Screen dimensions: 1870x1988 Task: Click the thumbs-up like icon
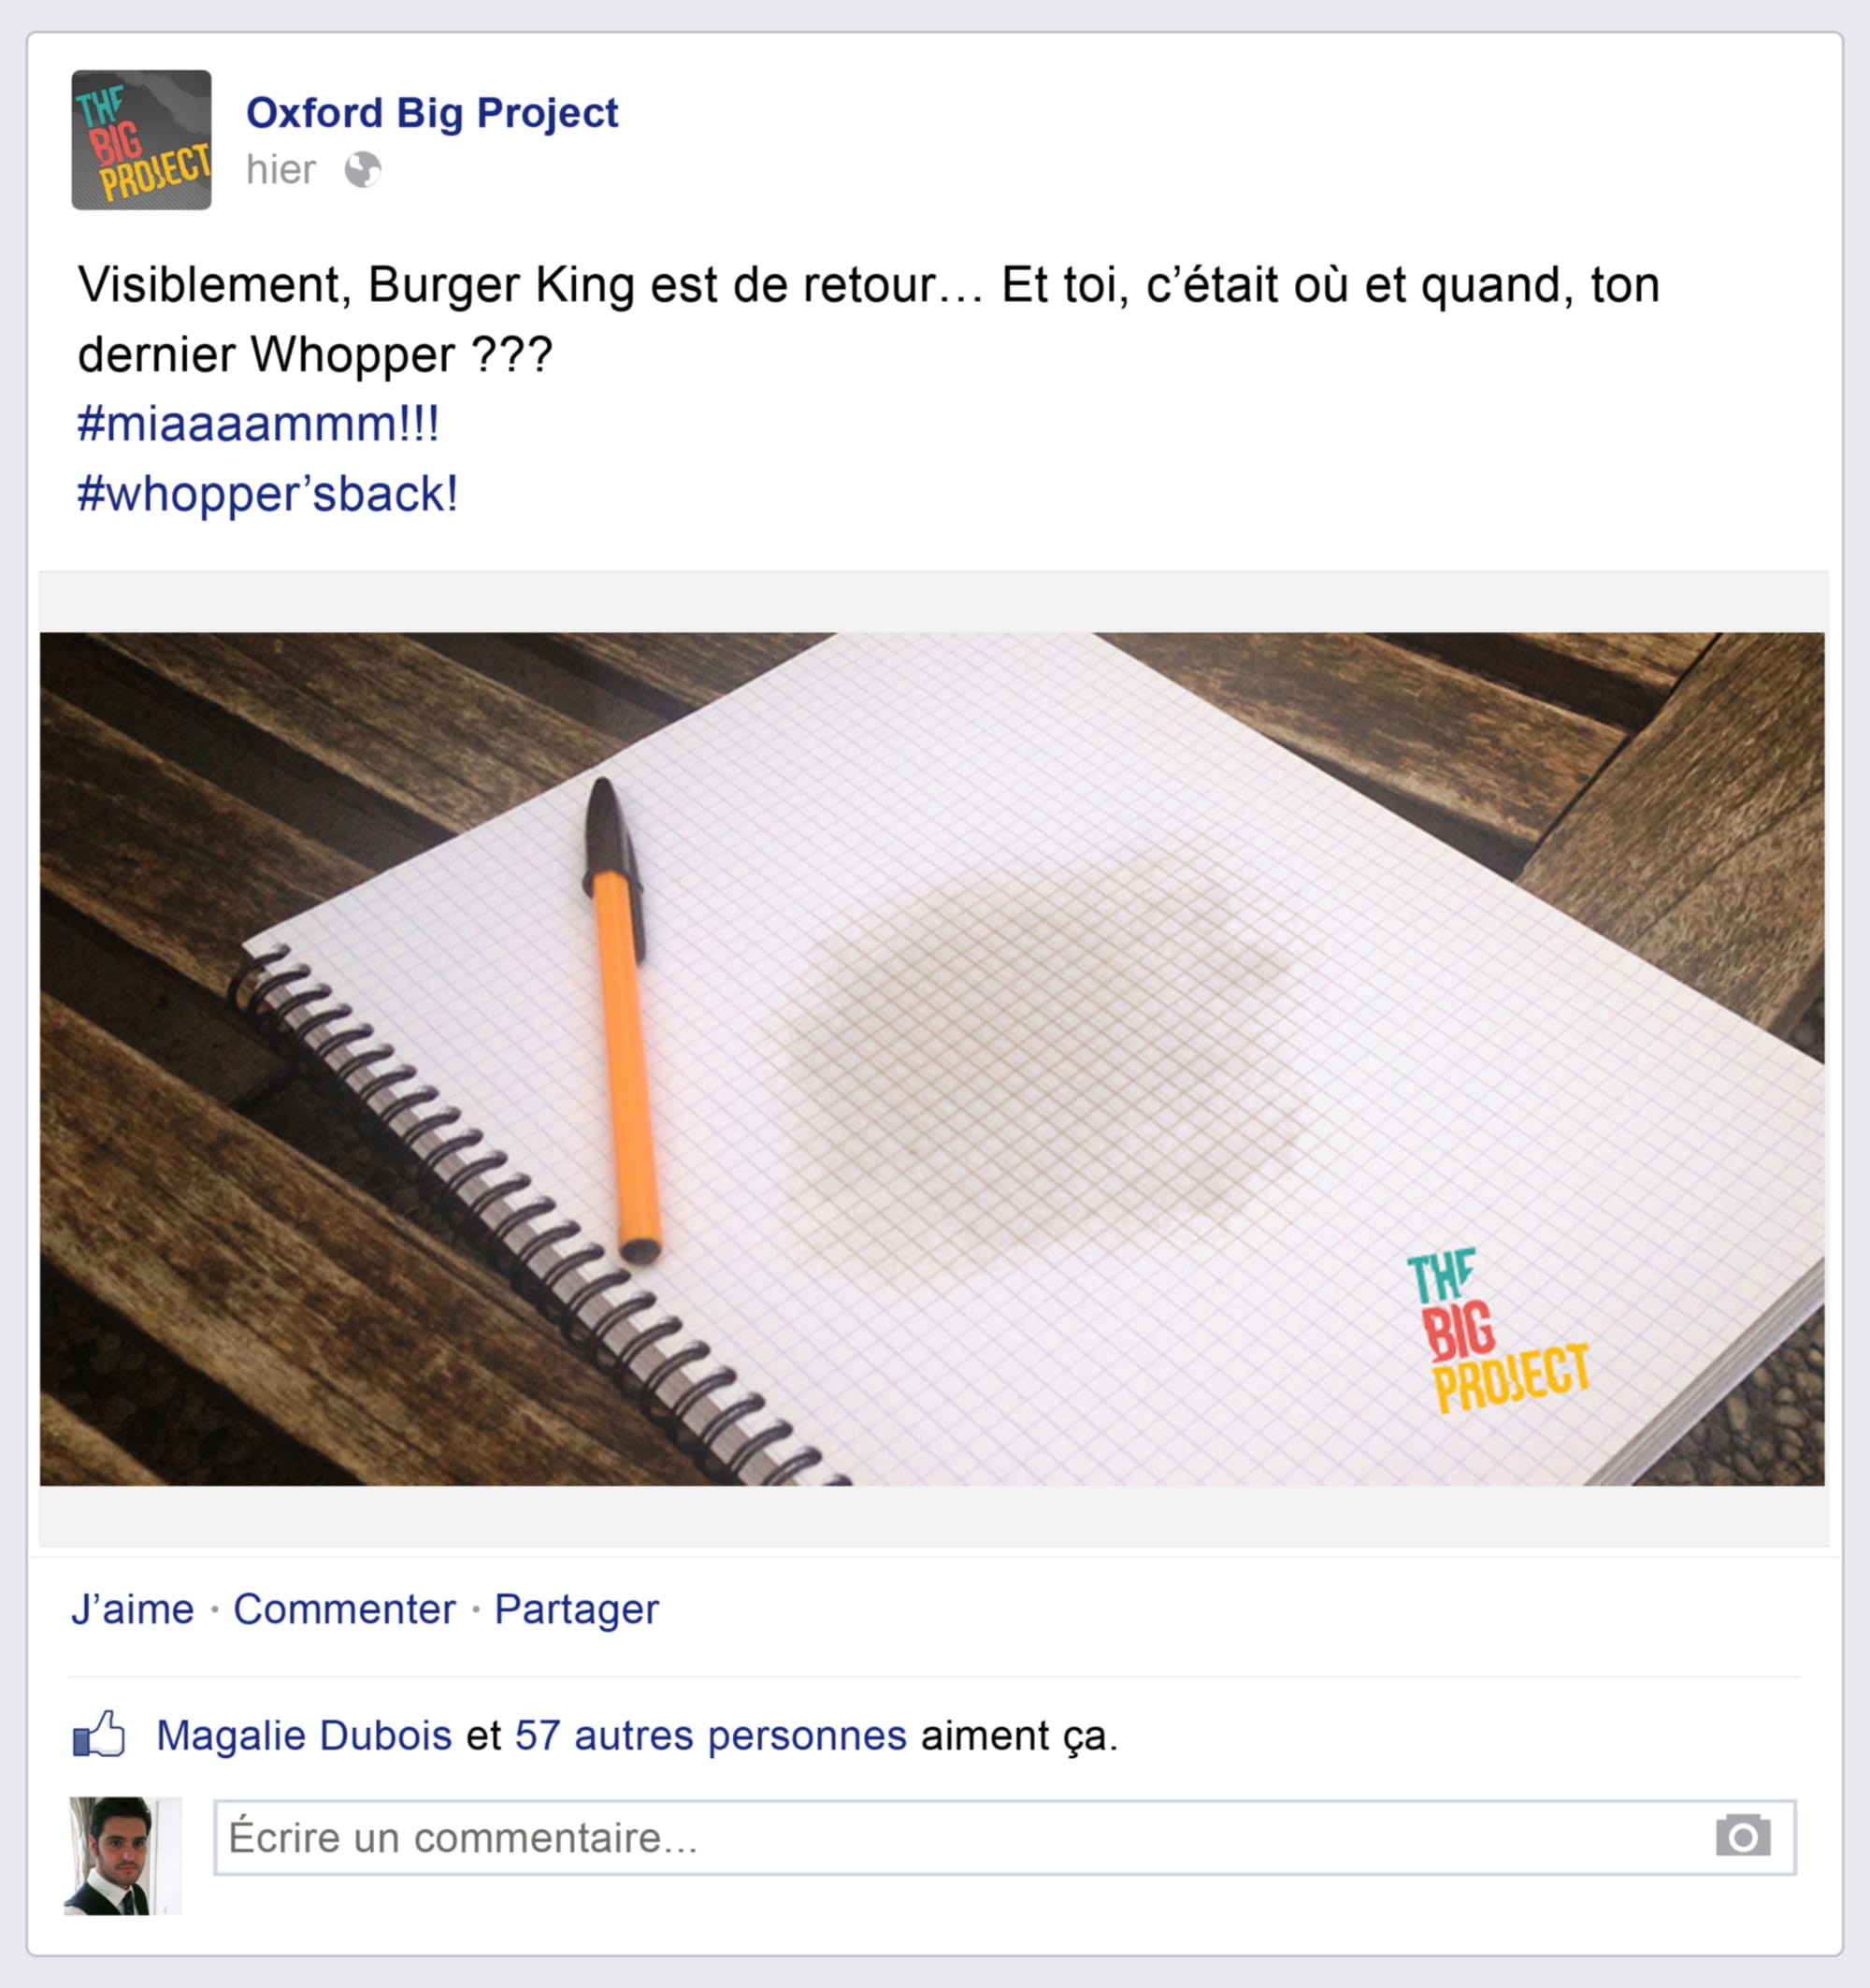(99, 1733)
